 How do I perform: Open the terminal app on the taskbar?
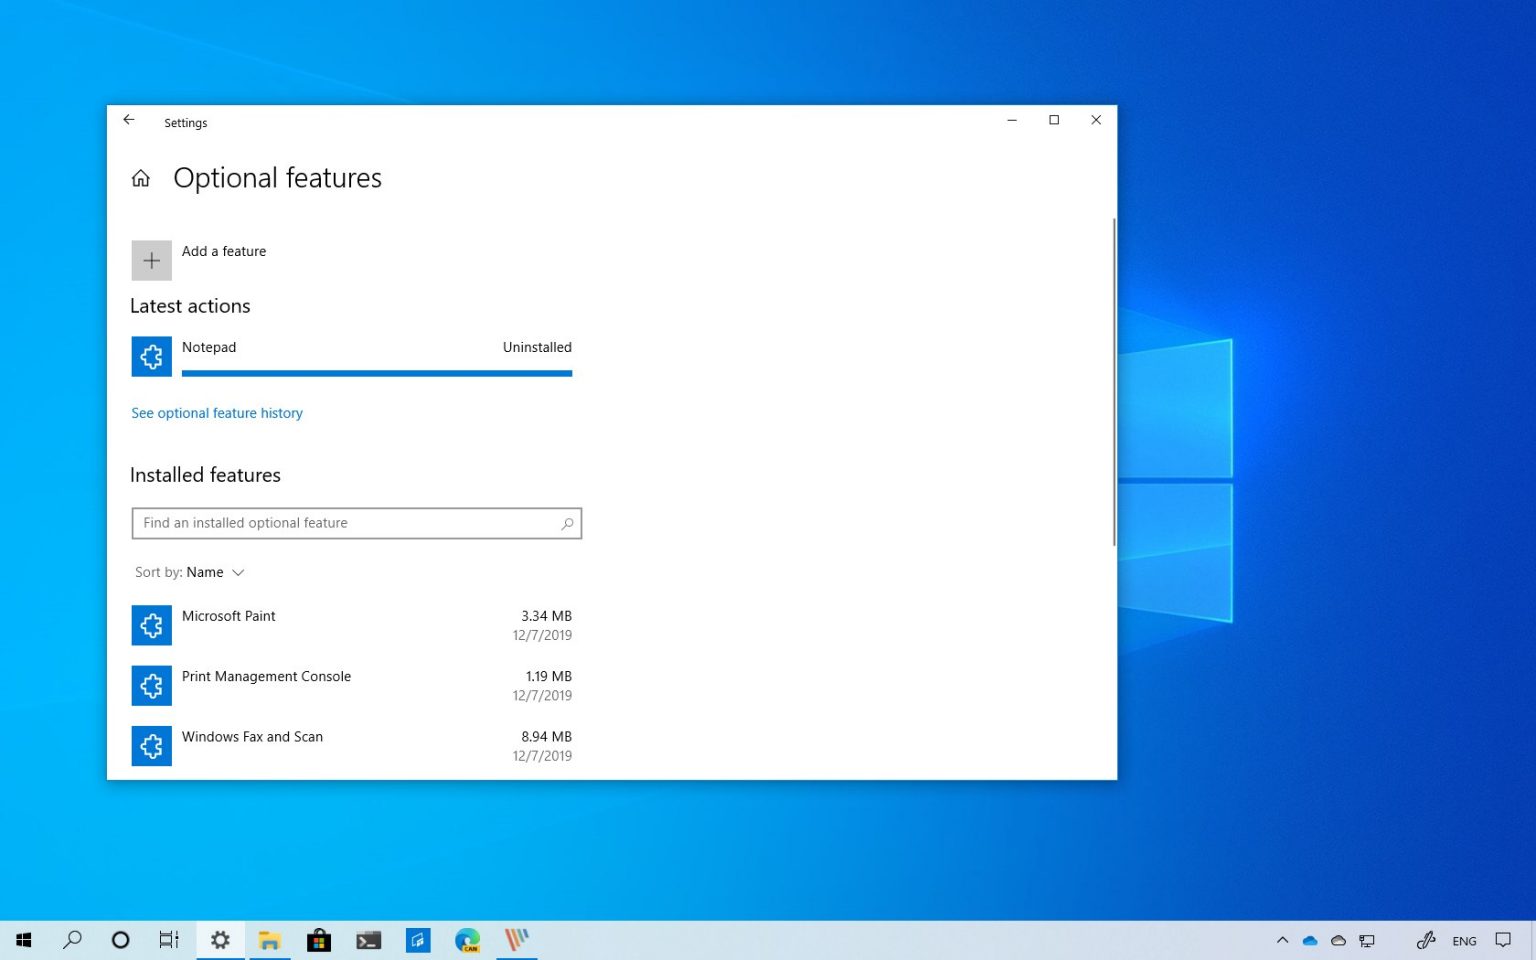coord(369,940)
